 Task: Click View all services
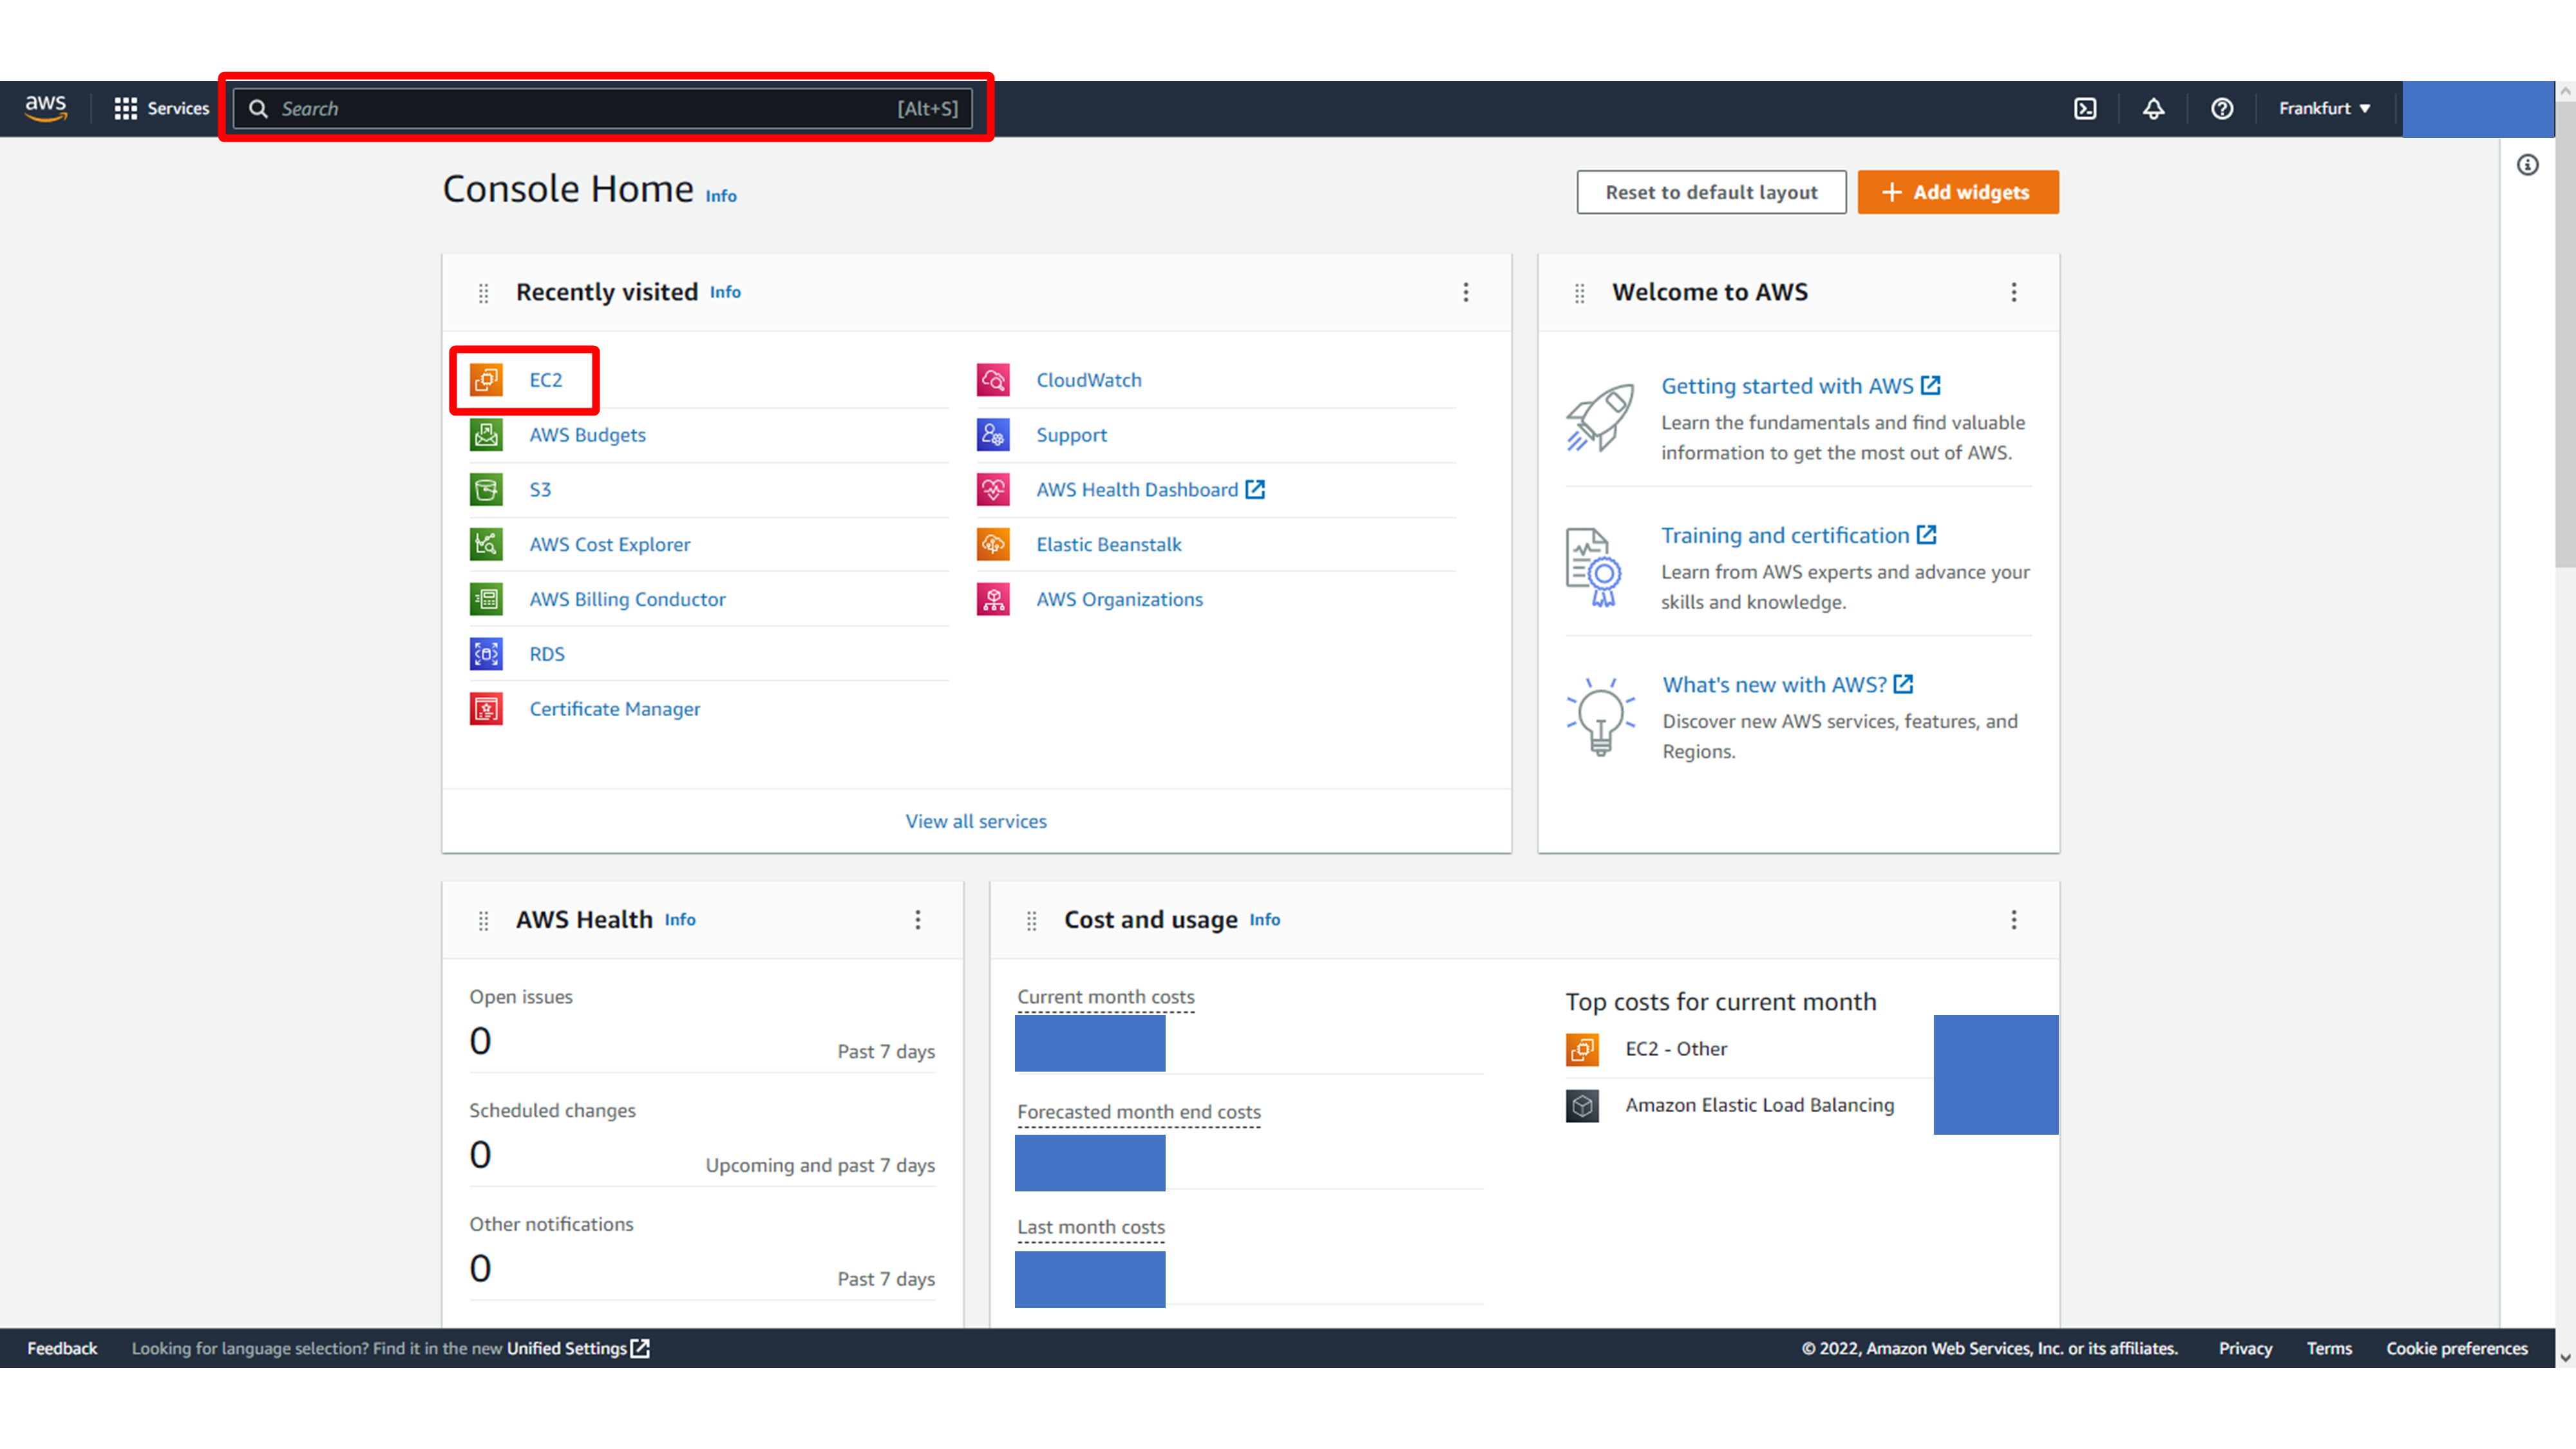(x=976, y=821)
